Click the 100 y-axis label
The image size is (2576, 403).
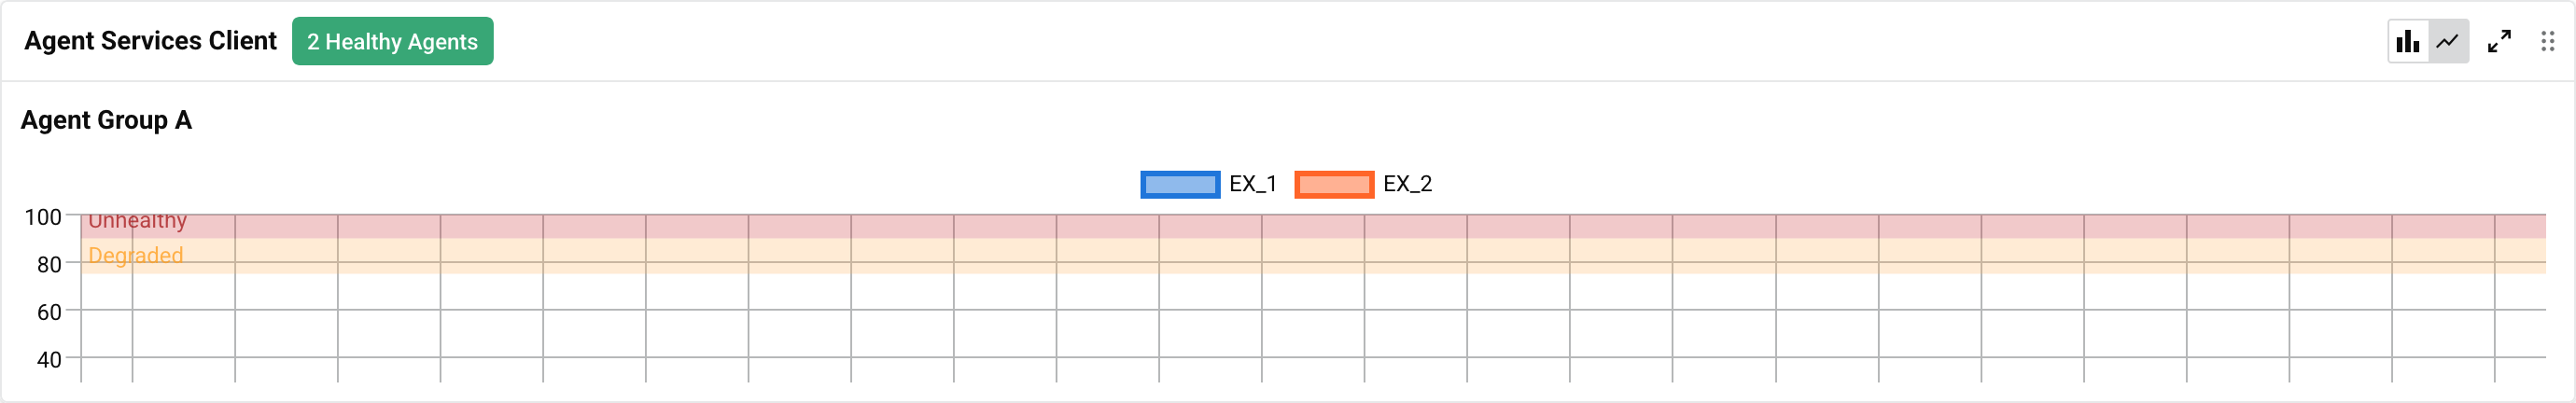point(43,217)
